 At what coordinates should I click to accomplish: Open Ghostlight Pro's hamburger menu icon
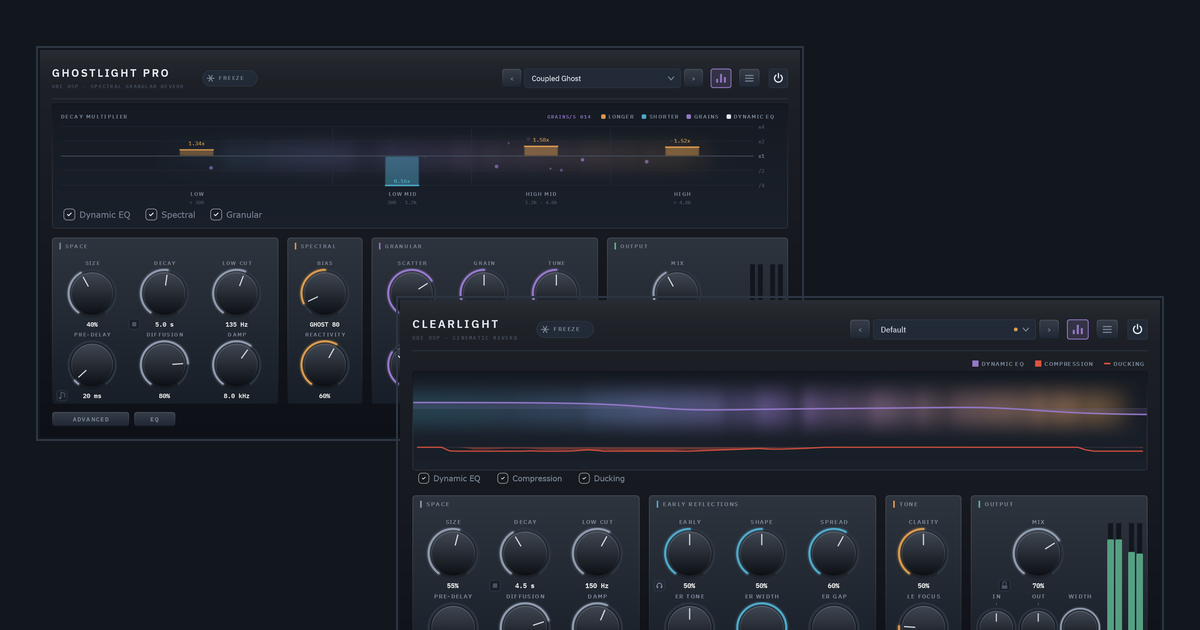[x=749, y=78]
